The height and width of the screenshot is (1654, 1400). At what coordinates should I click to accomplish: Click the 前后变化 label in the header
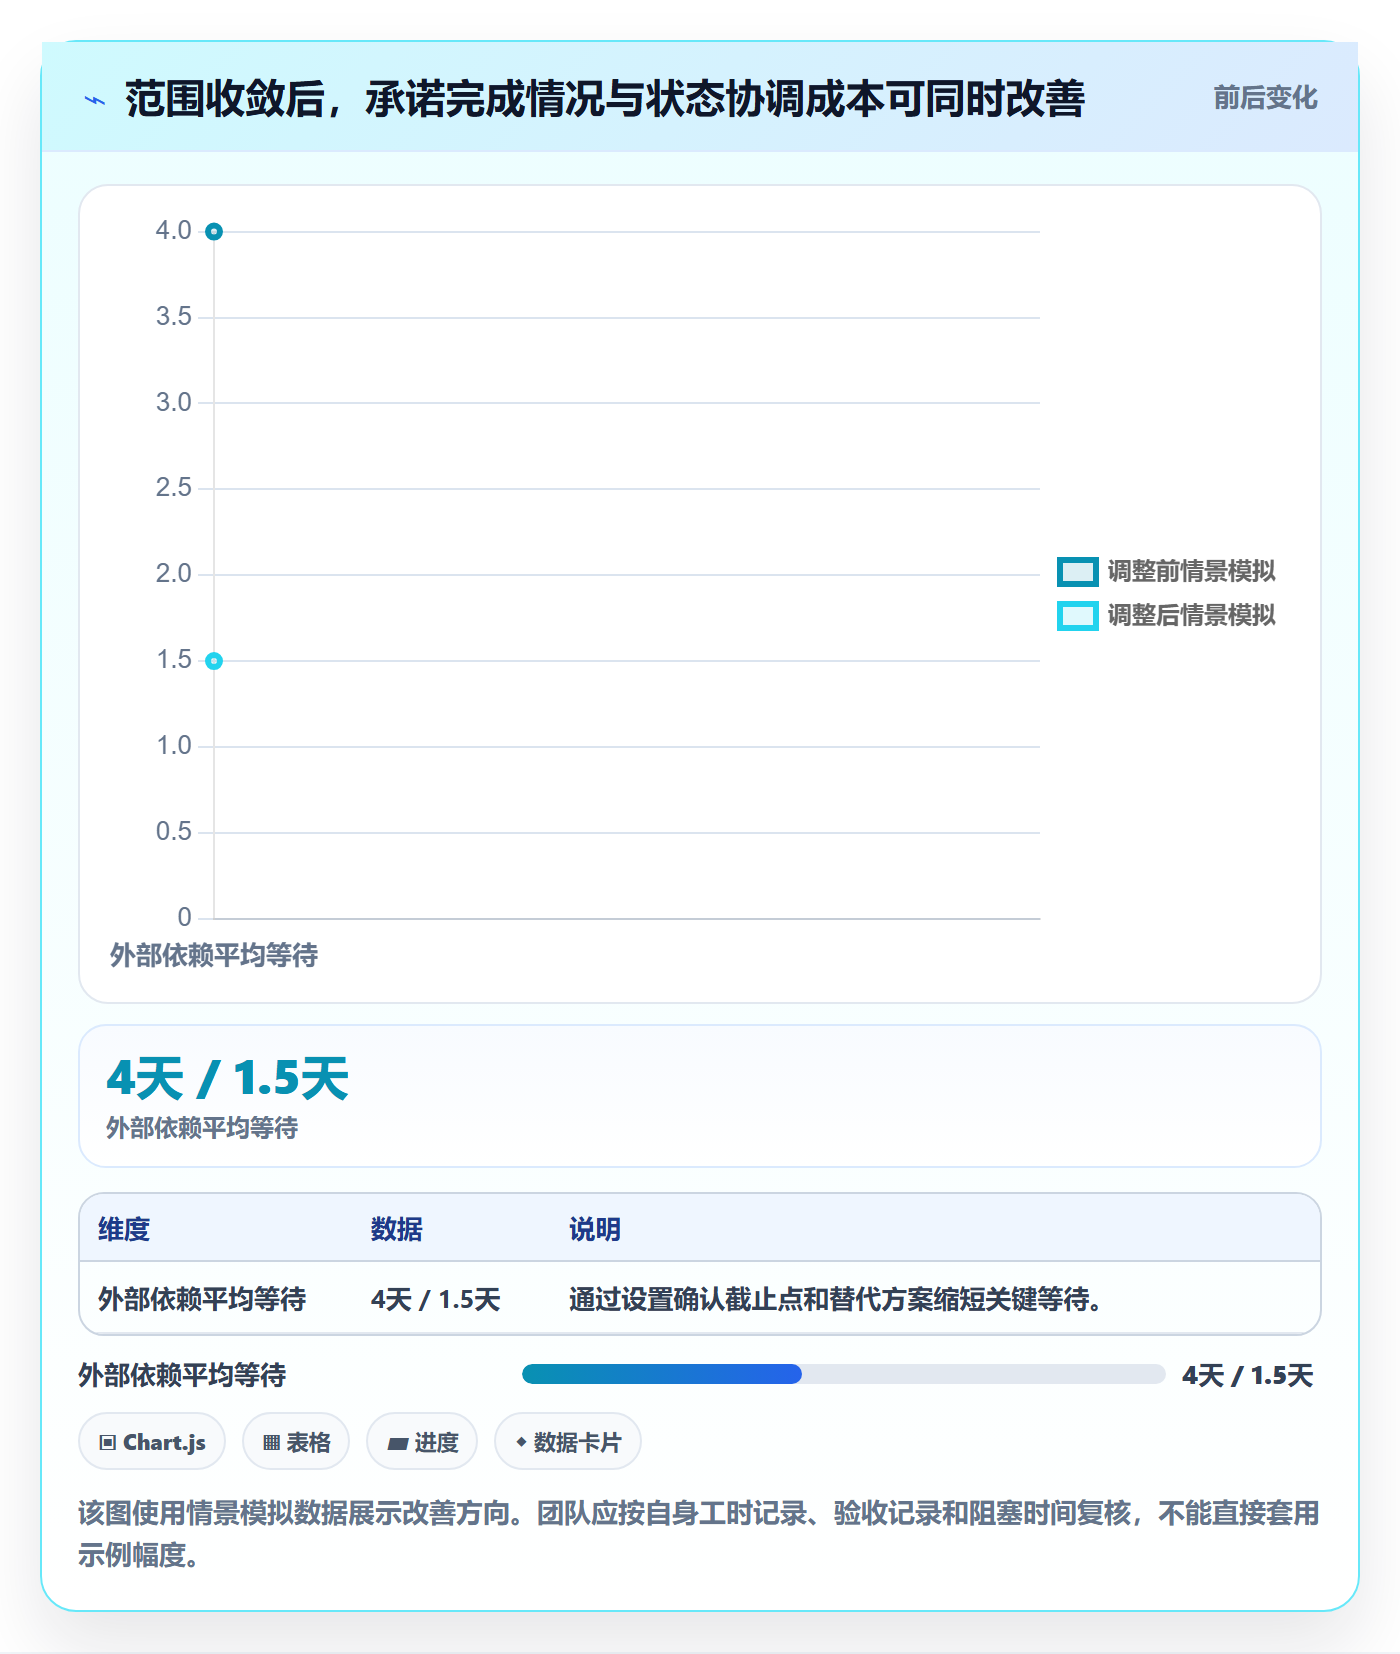pos(1265,98)
